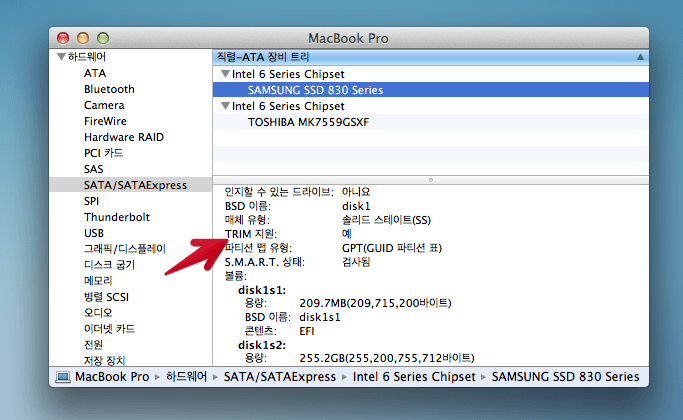Click the green zoom window button
The image size is (683, 420).
(x=103, y=38)
